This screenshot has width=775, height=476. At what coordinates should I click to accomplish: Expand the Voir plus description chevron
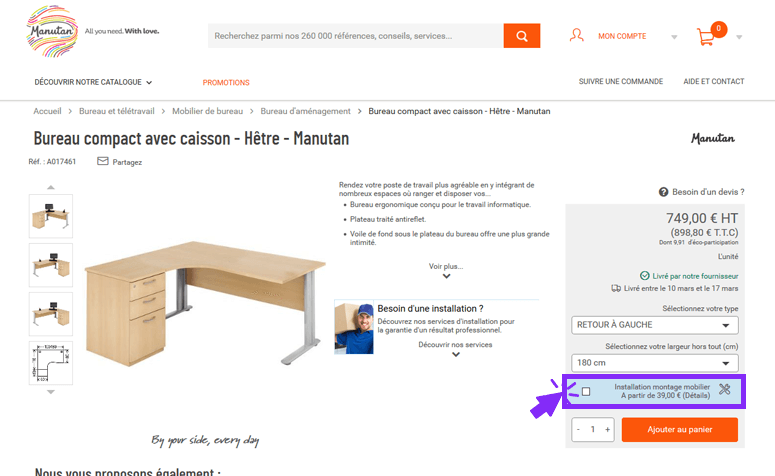[x=446, y=276]
